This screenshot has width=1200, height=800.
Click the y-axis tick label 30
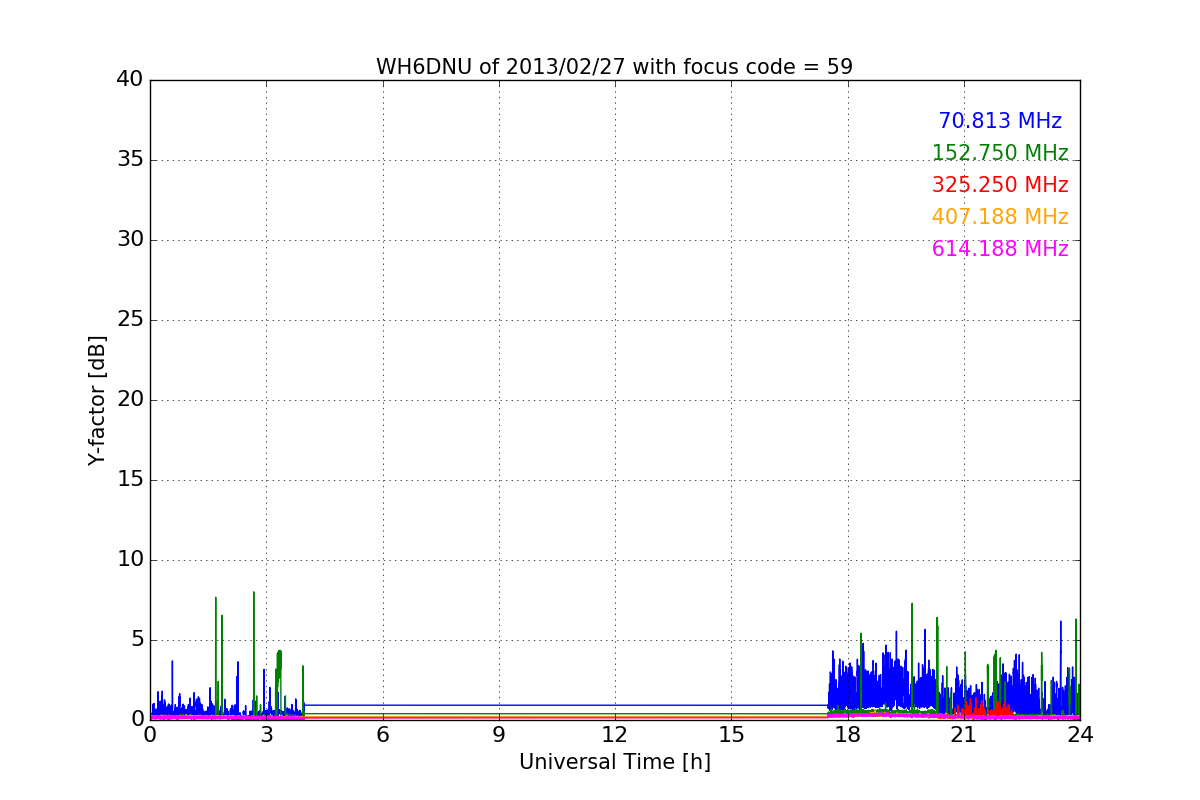[x=130, y=240]
